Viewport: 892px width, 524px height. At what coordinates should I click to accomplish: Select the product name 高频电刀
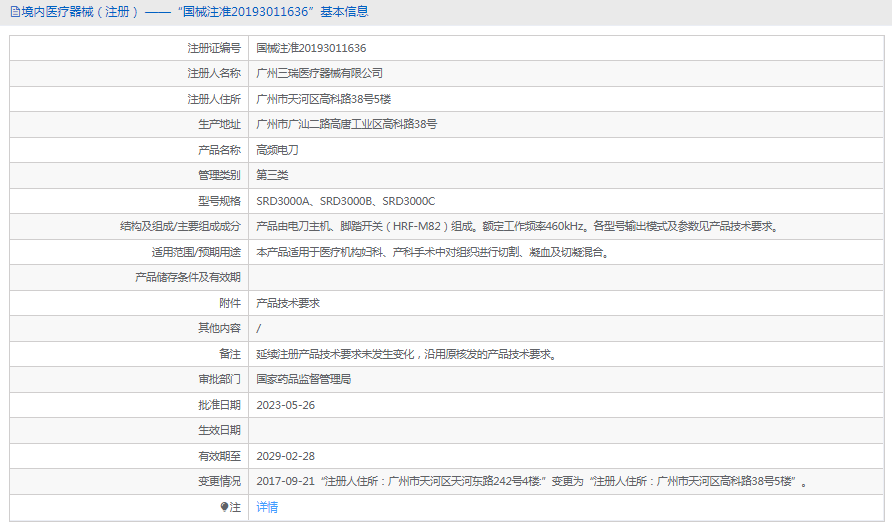point(277,150)
